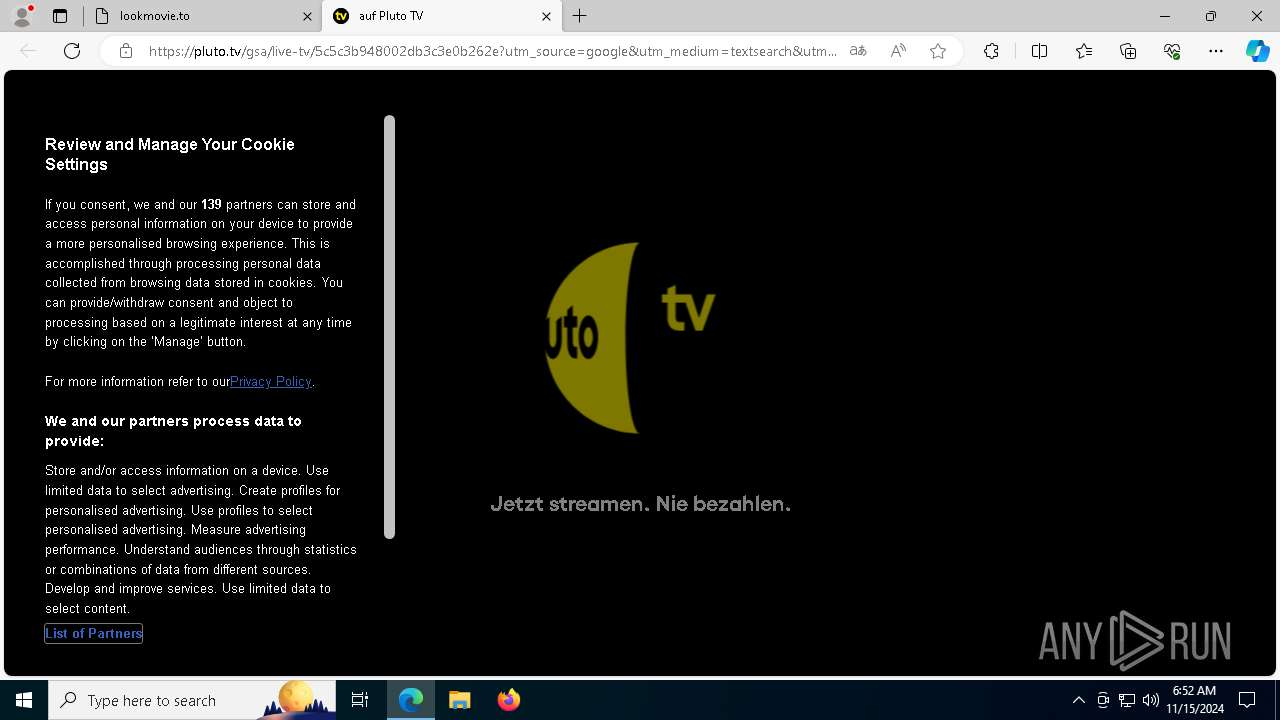This screenshot has width=1280, height=720.
Task: Open network status tray icon
Action: click(1127, 700)
